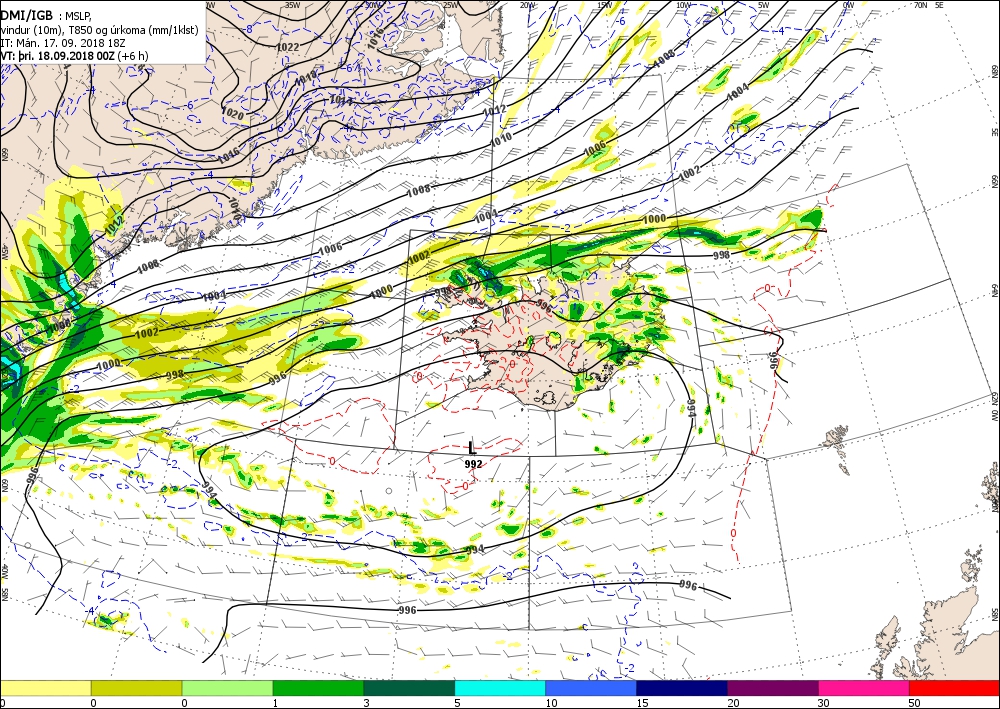Viewport: 1000px width, 709px height.
Task: Click the dark green legend swatch
Action: click(x=409, y=688)
